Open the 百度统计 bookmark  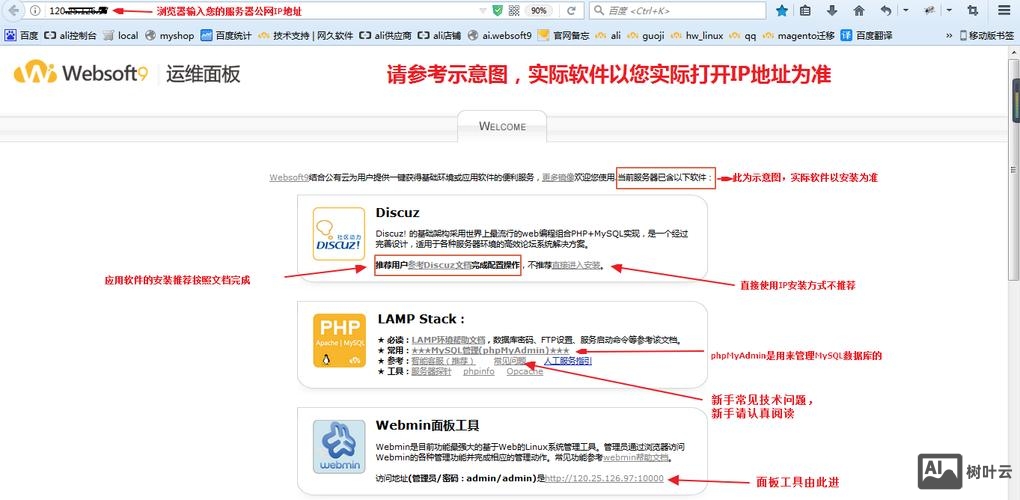(x=226, y=36)
